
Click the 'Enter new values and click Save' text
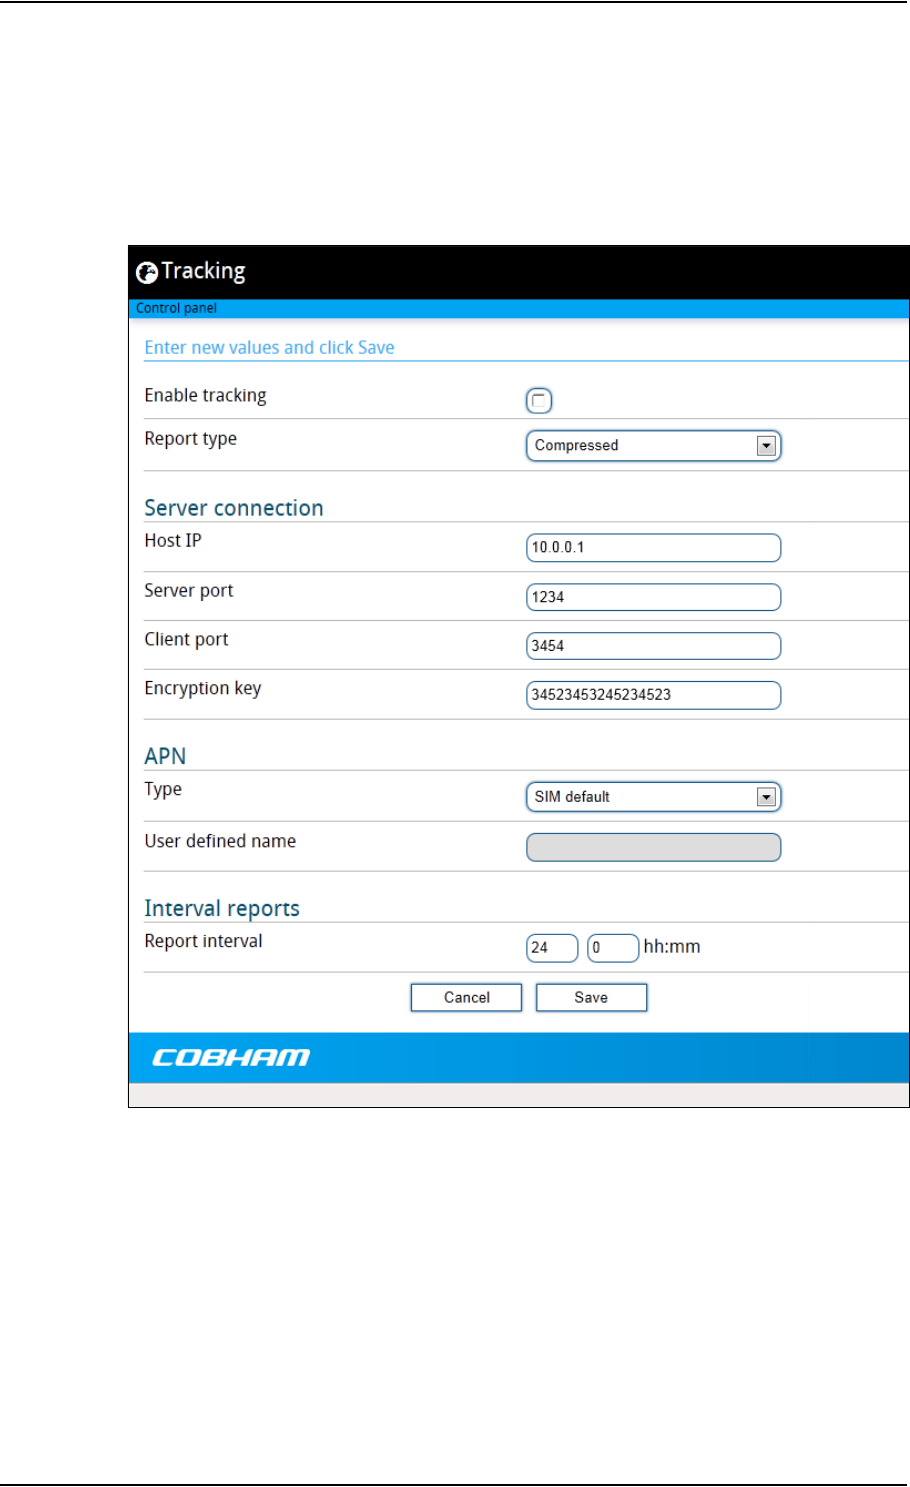click(x=269, y=348)
